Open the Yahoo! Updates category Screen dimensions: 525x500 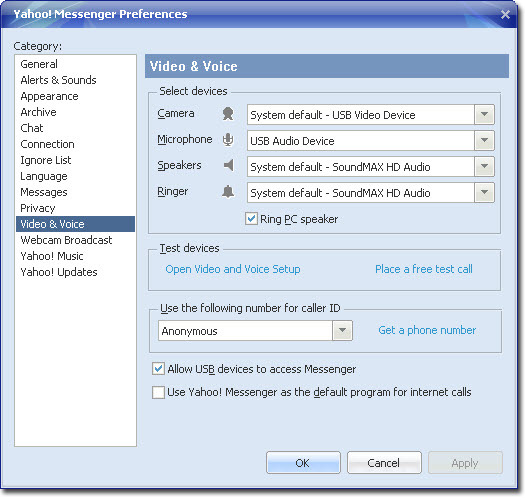click(75, 272)
